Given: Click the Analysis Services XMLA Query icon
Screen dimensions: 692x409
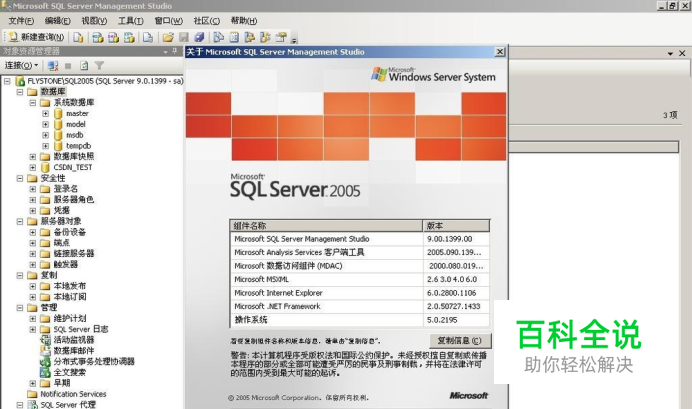Looking at the screenshot, I should tap(129, 38).
